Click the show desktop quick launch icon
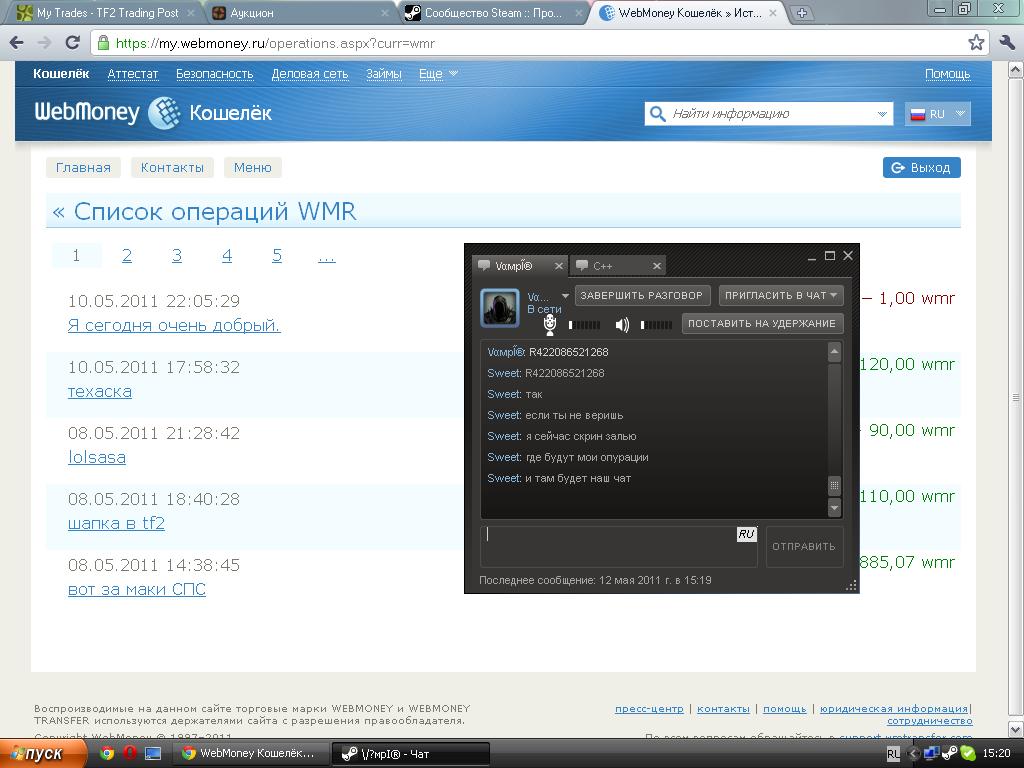The height and width of the screenshot is (768, 1024). coord(153,754)
